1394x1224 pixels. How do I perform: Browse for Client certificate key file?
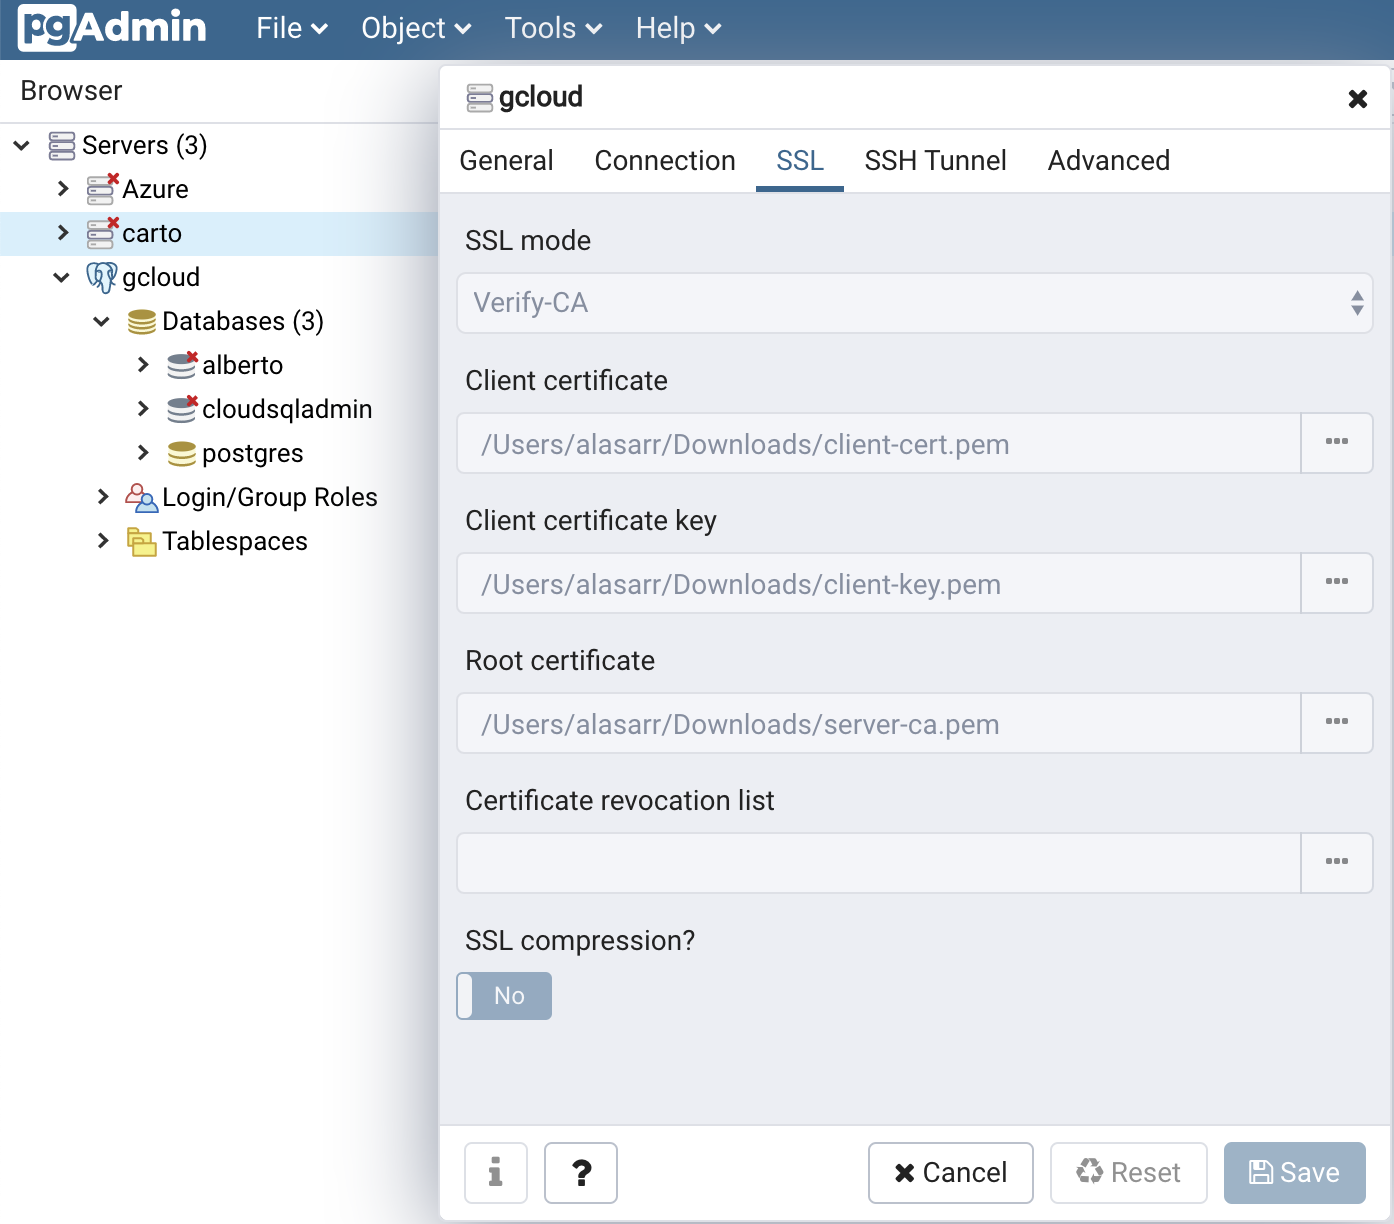pyautogui.click(x=1337, y=583)
